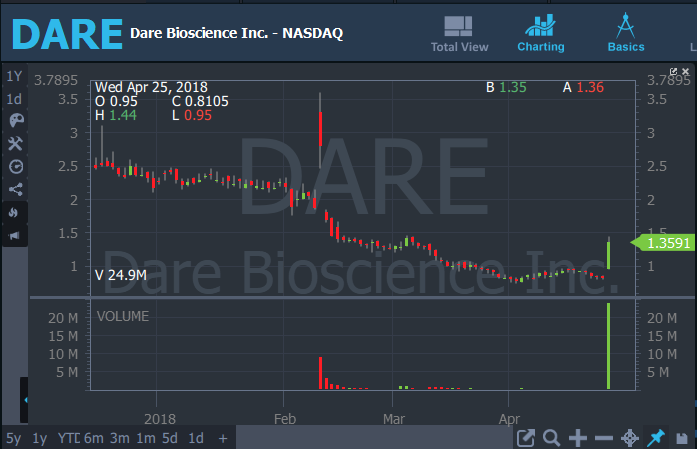The height and width of the screenshot is (449, 697).
Task: Click the Apr label on time axis
Action: click(509, 419)
